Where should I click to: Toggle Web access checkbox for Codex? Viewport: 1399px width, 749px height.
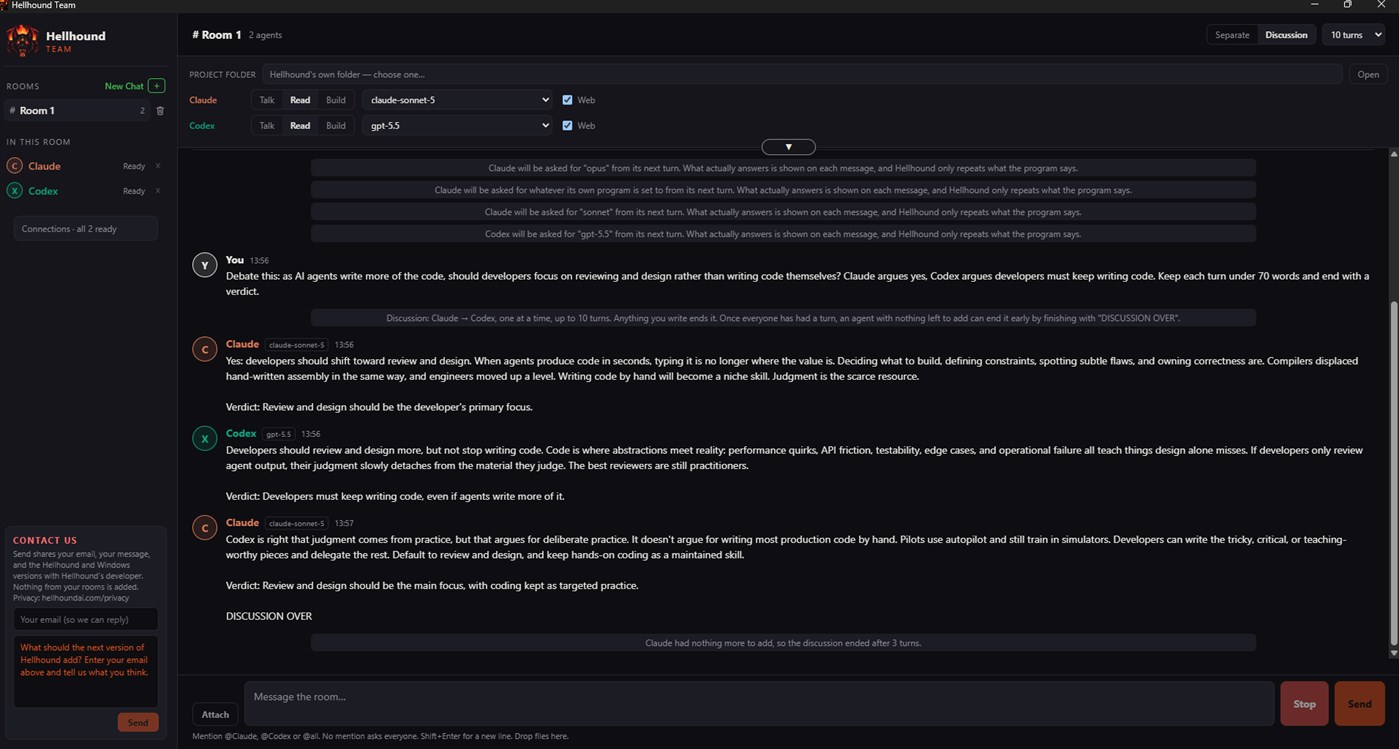[x=567, y=126]
